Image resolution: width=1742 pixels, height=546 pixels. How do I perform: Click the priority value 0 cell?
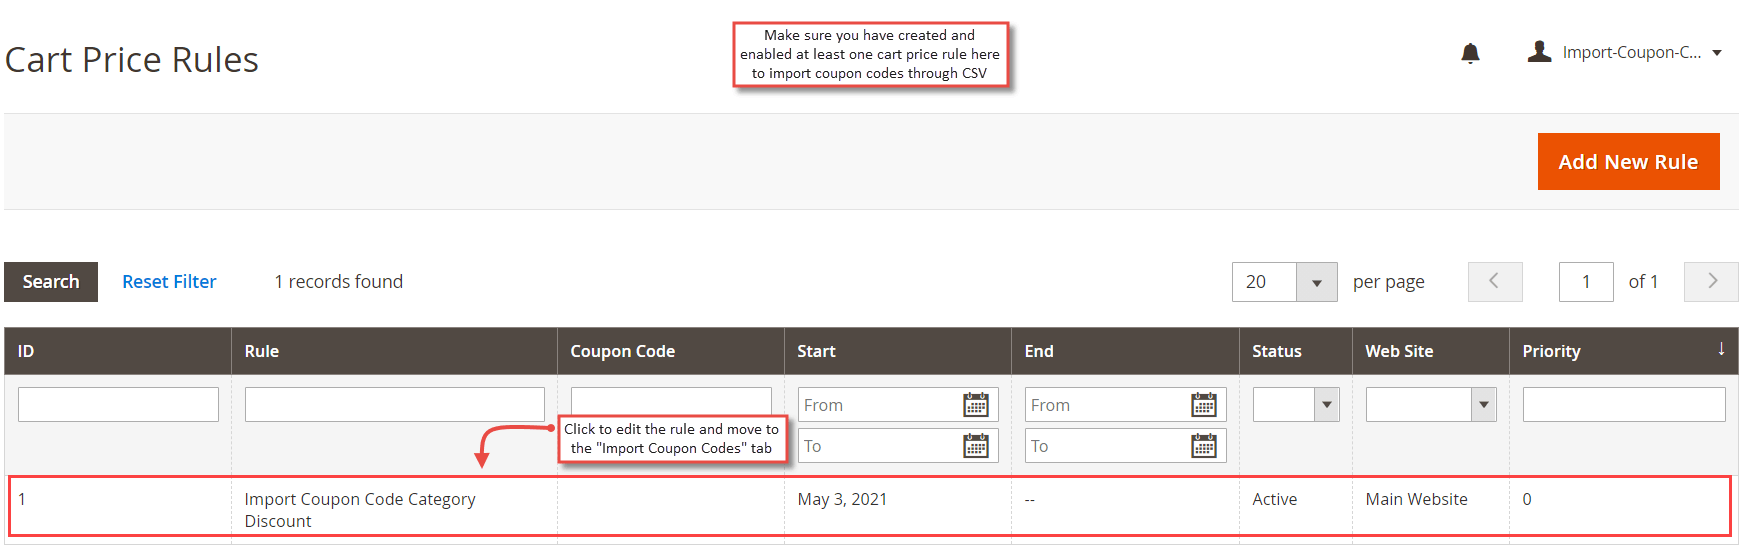pyautogui.click(x=1527, y=499)
